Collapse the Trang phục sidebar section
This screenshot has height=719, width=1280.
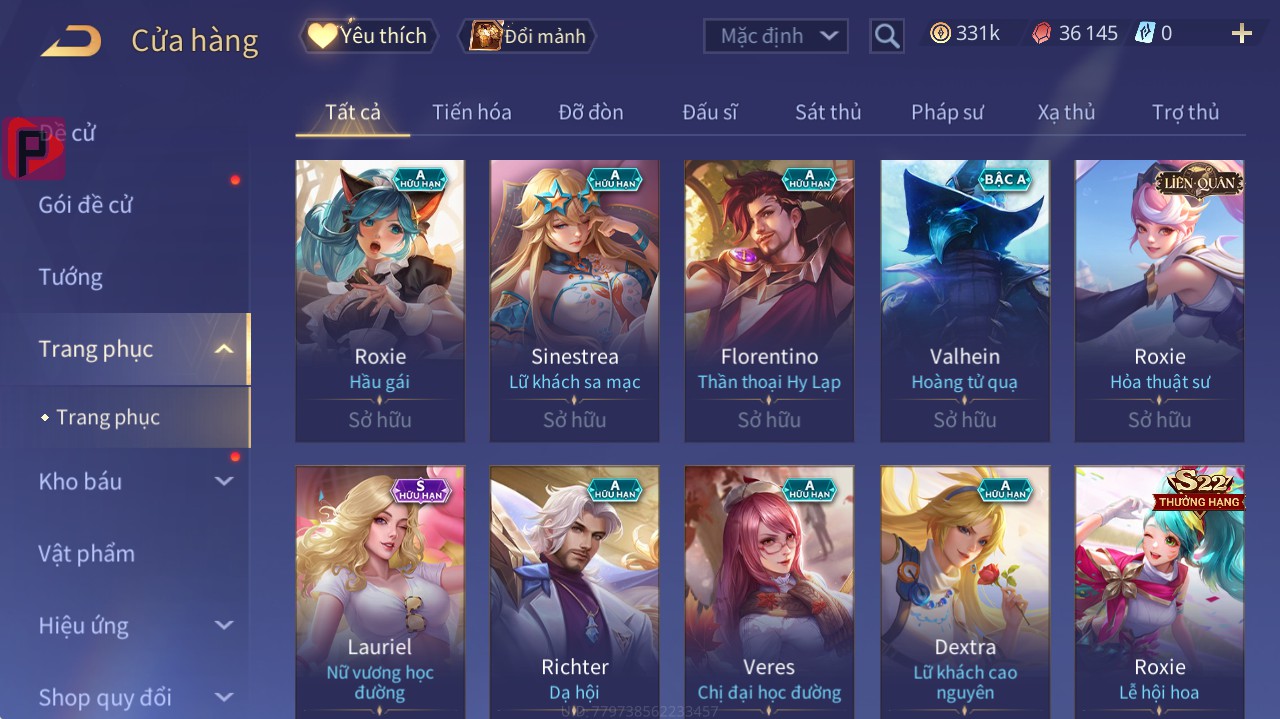coord(224,349)
